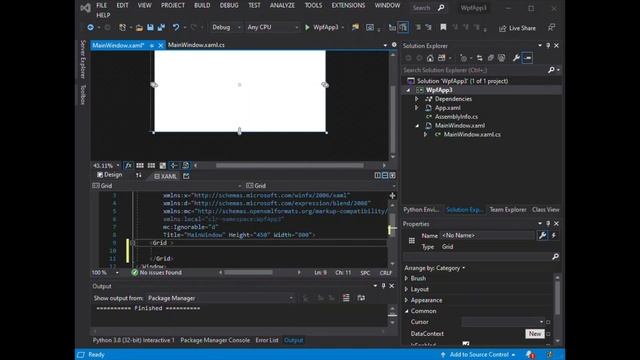Toggle word wrap in the Output window
The width and height of the screenshot is (640, 360).
(x=361, y=298)
